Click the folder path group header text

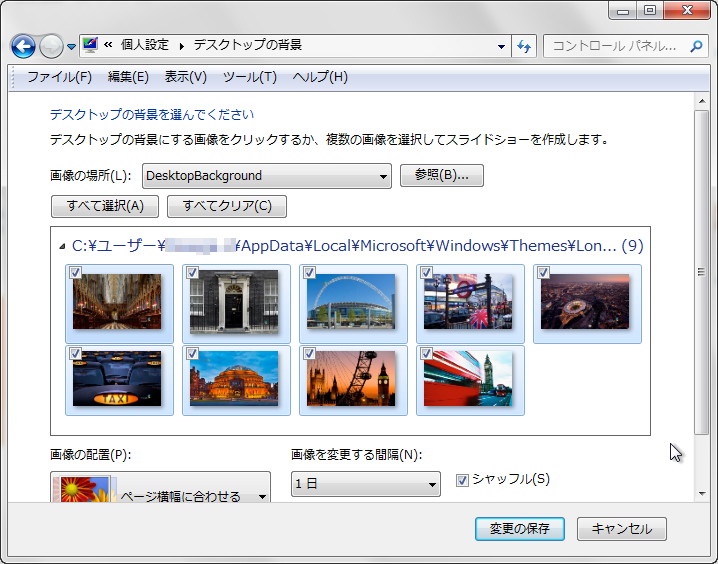coord(358,246)
